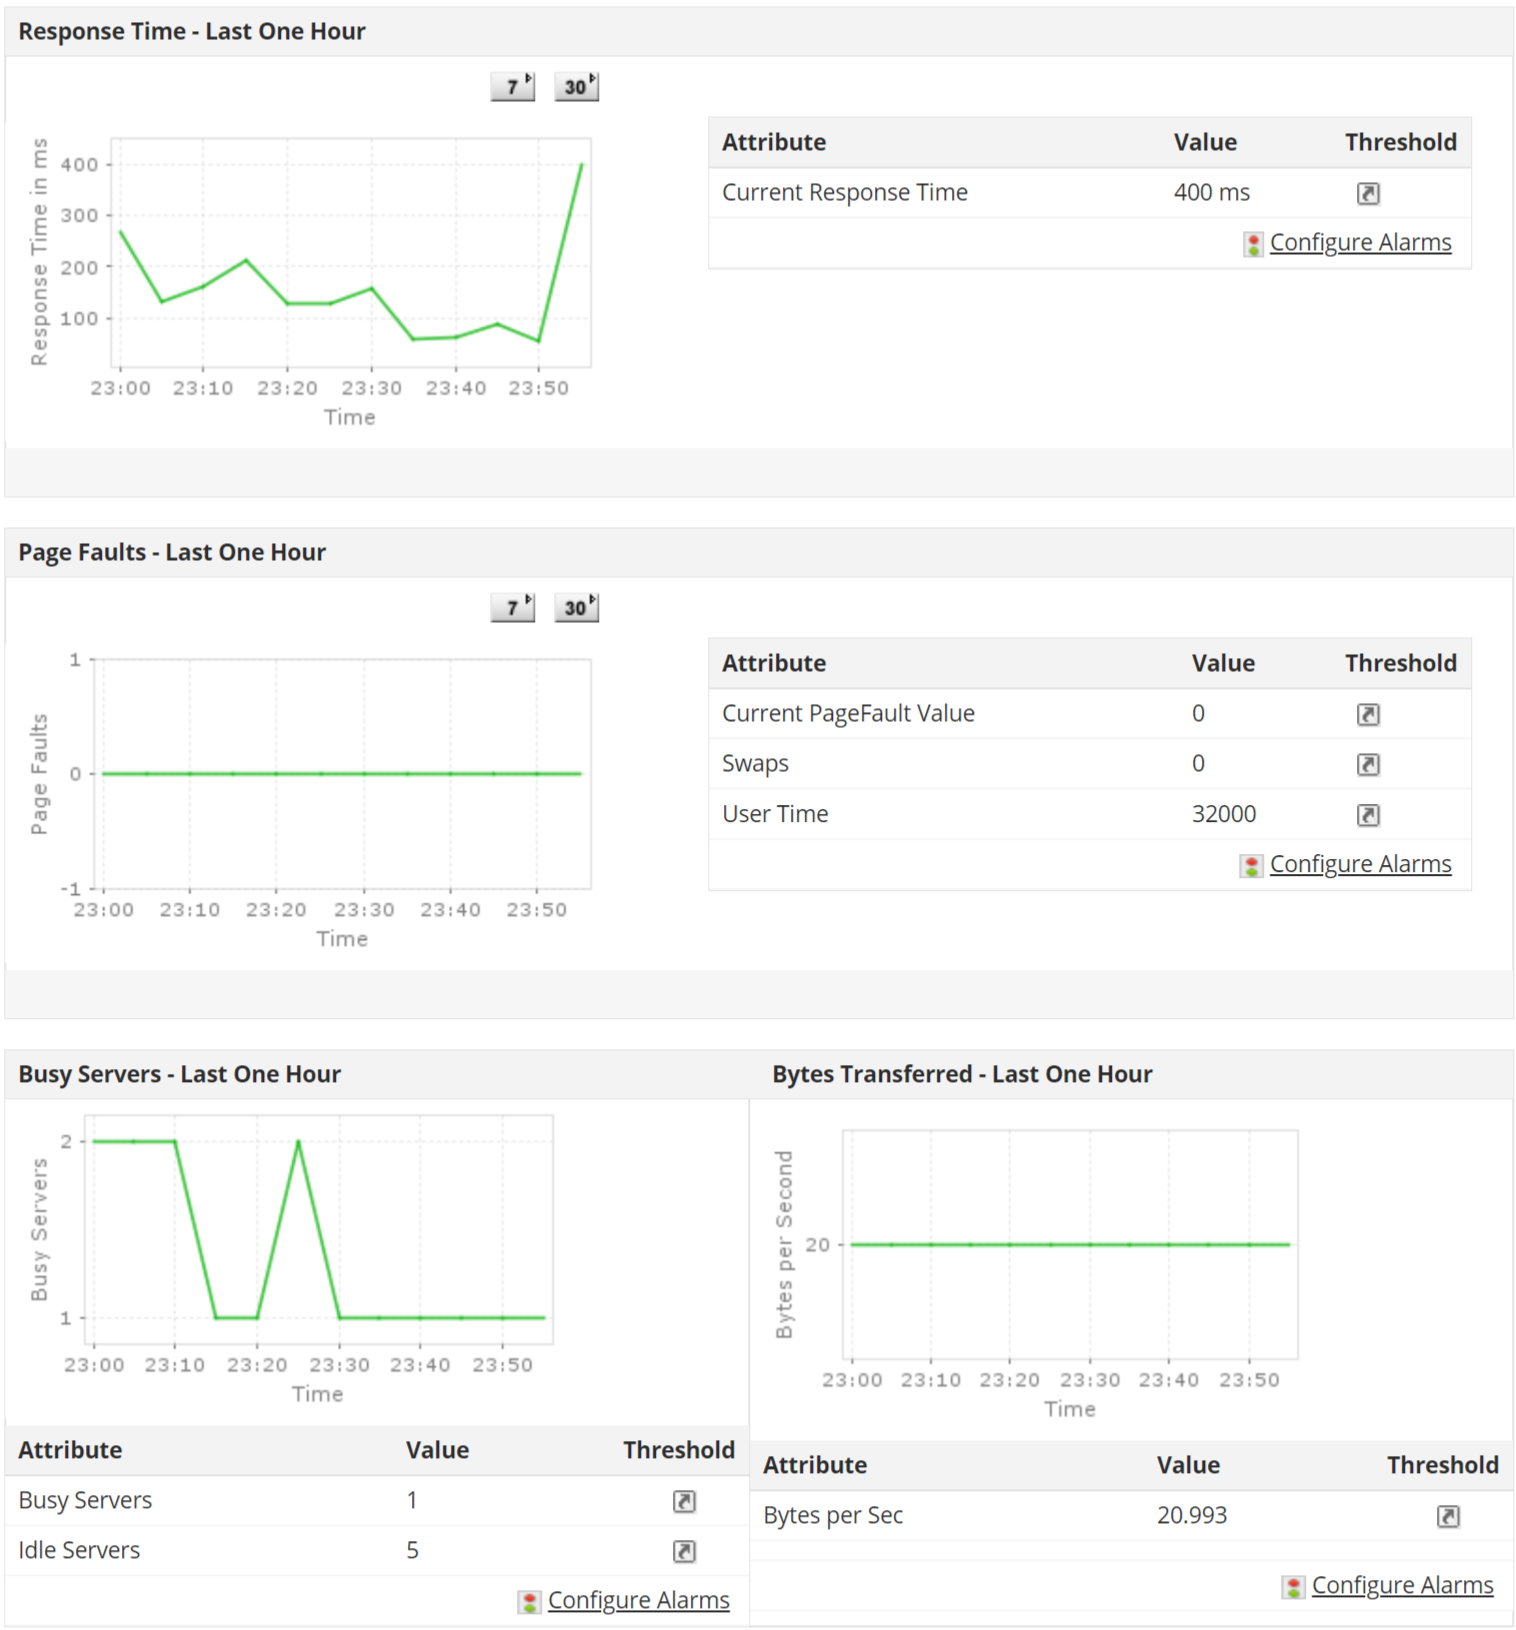This screenshot has width=1516, height=1630.
Task: Open 30-day Response Time report
Action: (576, 87)
